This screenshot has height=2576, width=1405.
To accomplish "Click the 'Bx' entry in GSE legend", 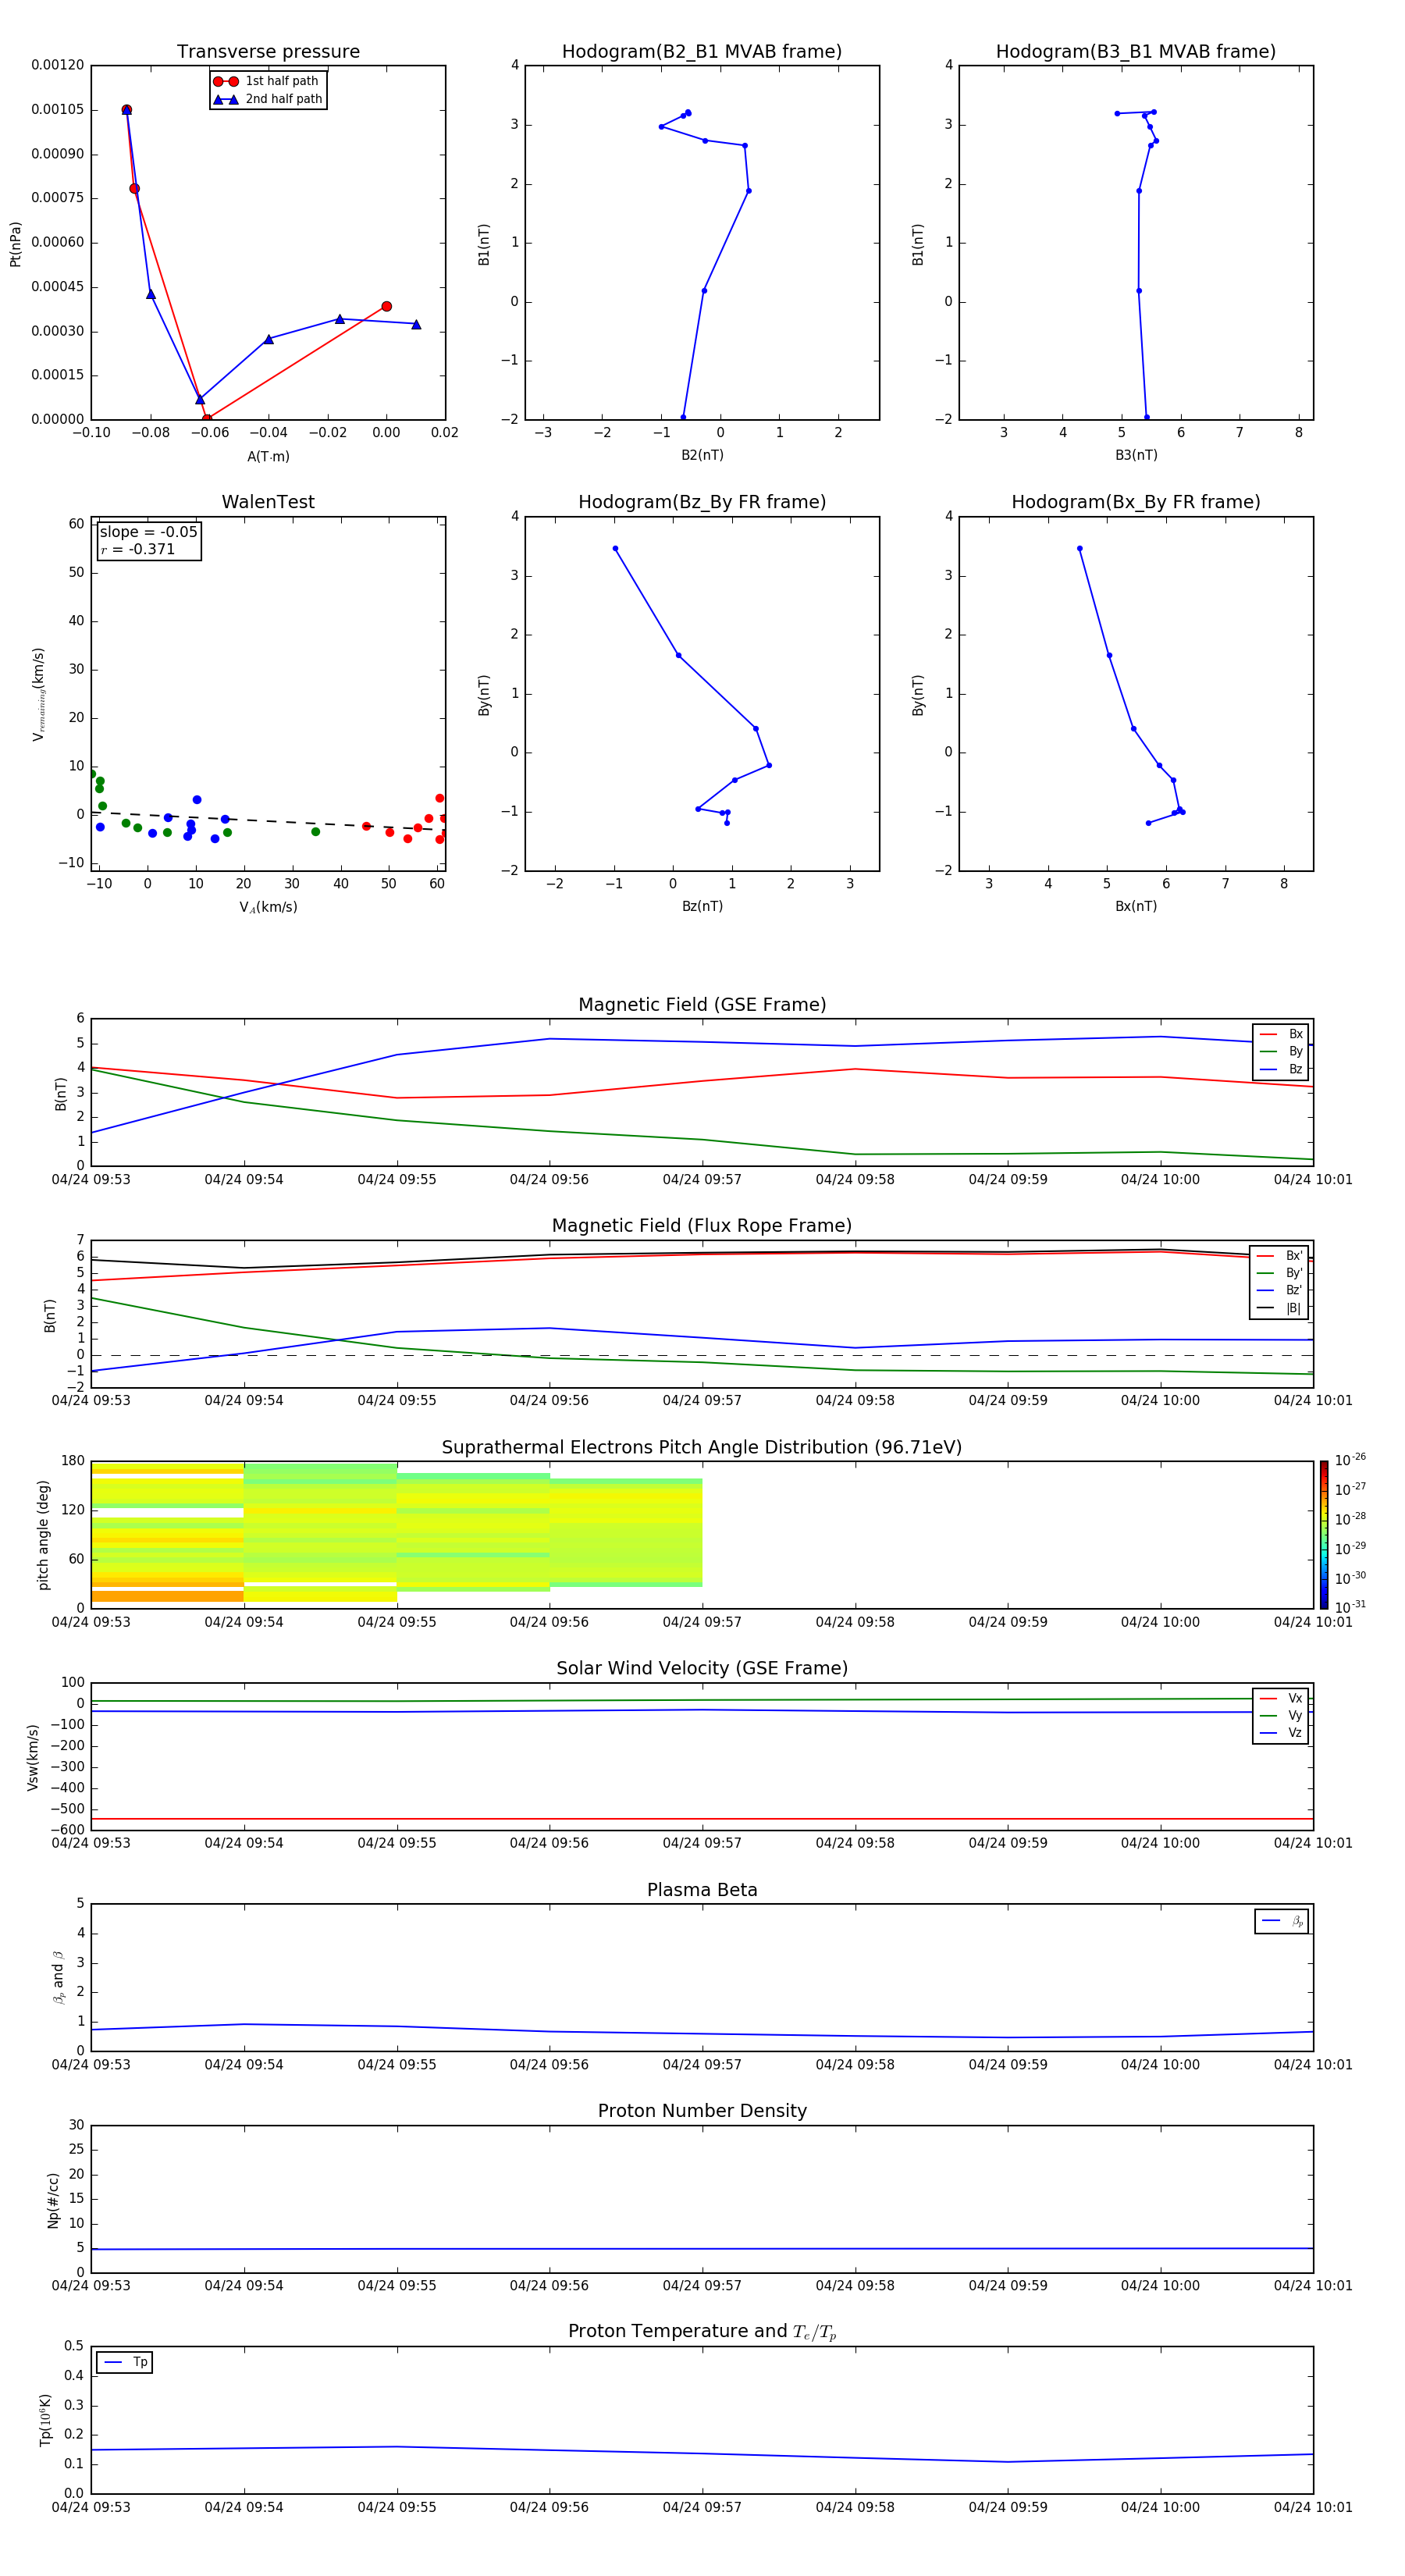I will tap(1281, 1034).
